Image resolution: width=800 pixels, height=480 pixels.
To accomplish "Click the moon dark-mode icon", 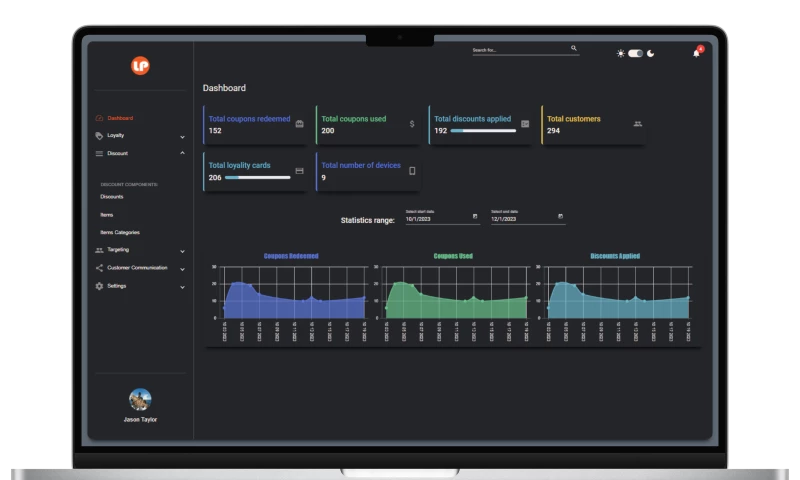I will (651, 53).
